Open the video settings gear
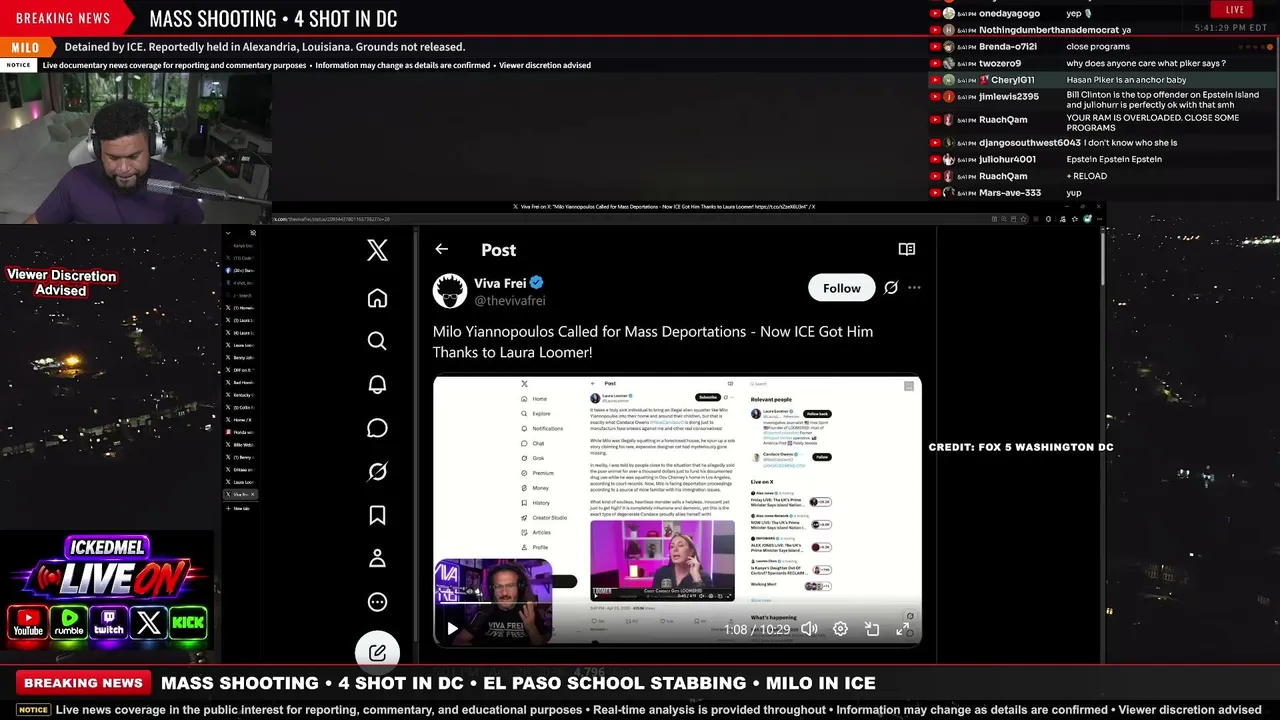1280x720 pixels. [x=841, y=629]
